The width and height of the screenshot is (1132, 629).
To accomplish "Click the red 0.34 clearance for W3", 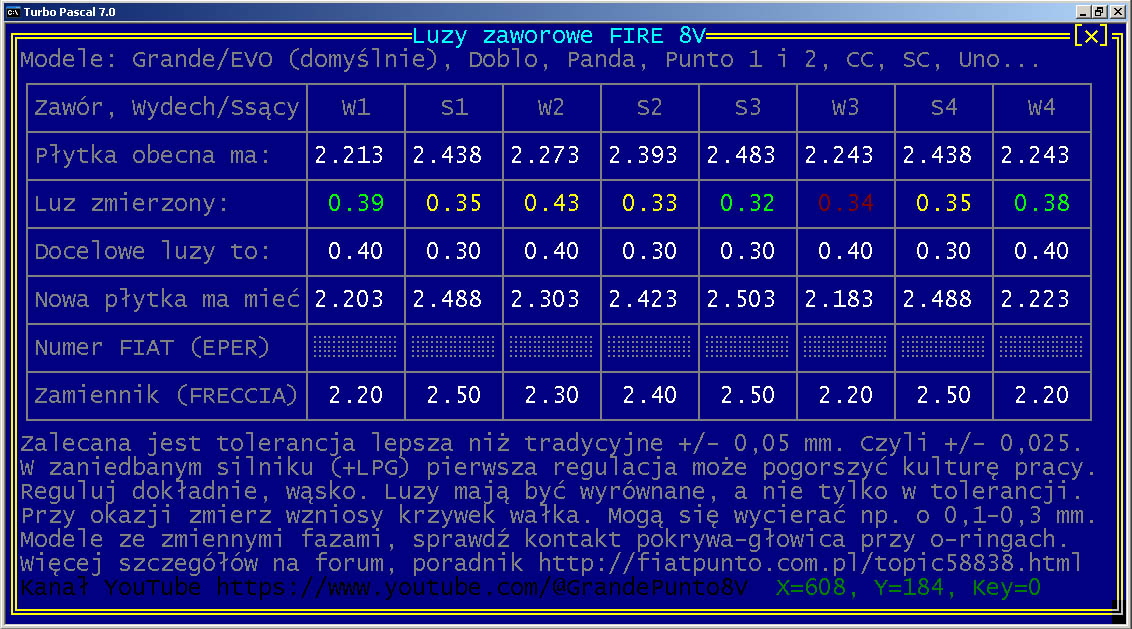I will click(x=845, y=203).
